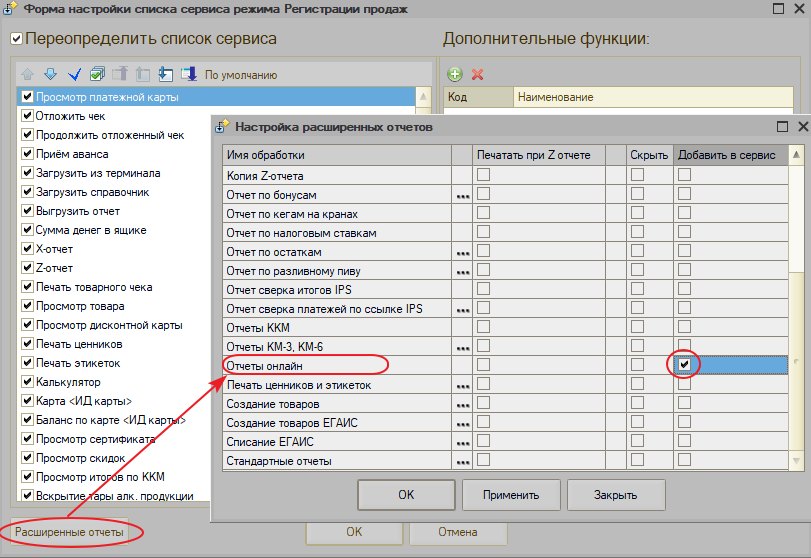Select the Отчет по налоговым ставкам row

pyautogui.click(x=337, y=233)
